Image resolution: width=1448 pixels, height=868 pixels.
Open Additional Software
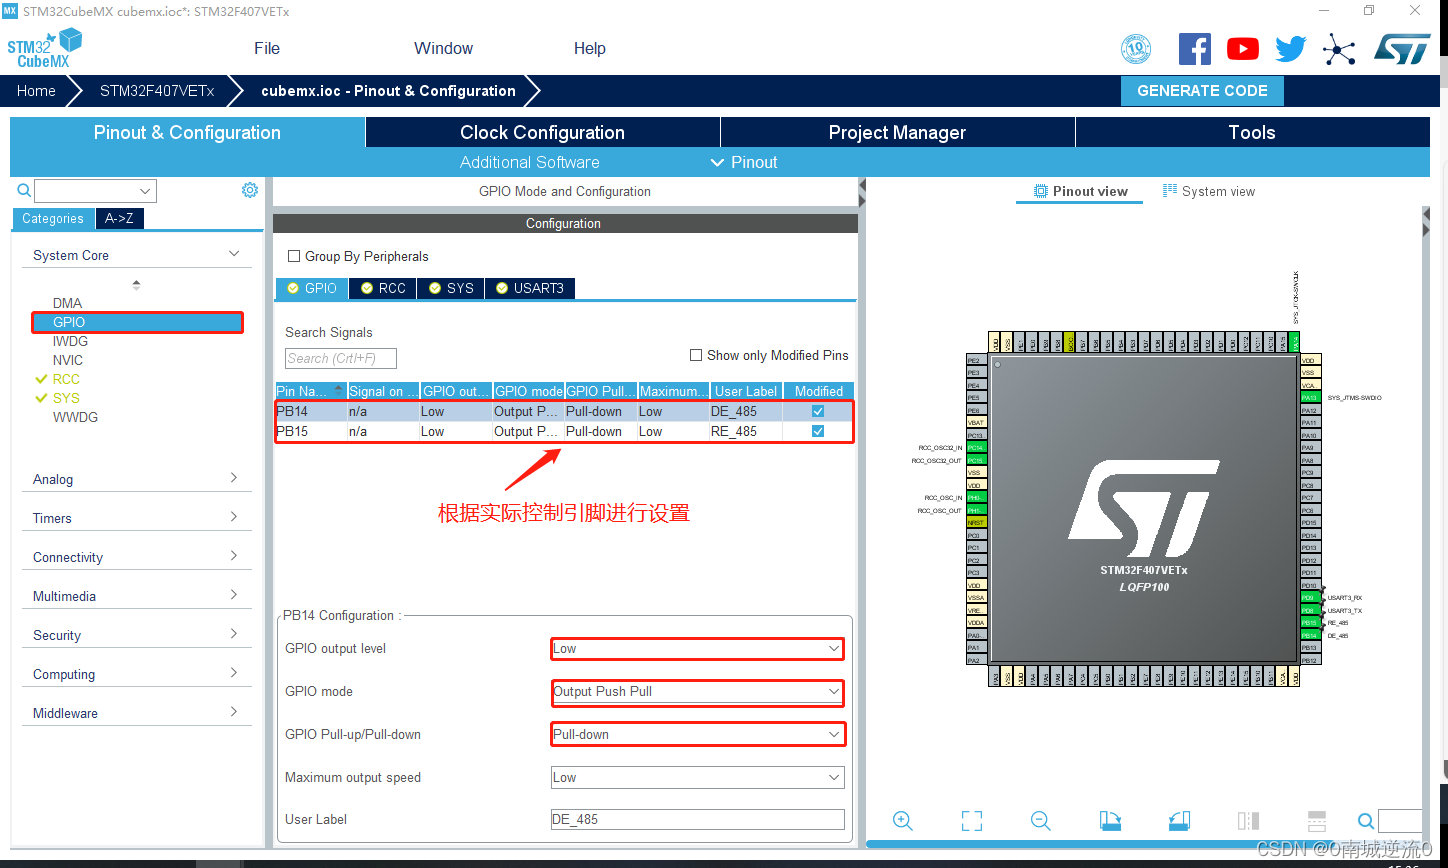point(530,162)
